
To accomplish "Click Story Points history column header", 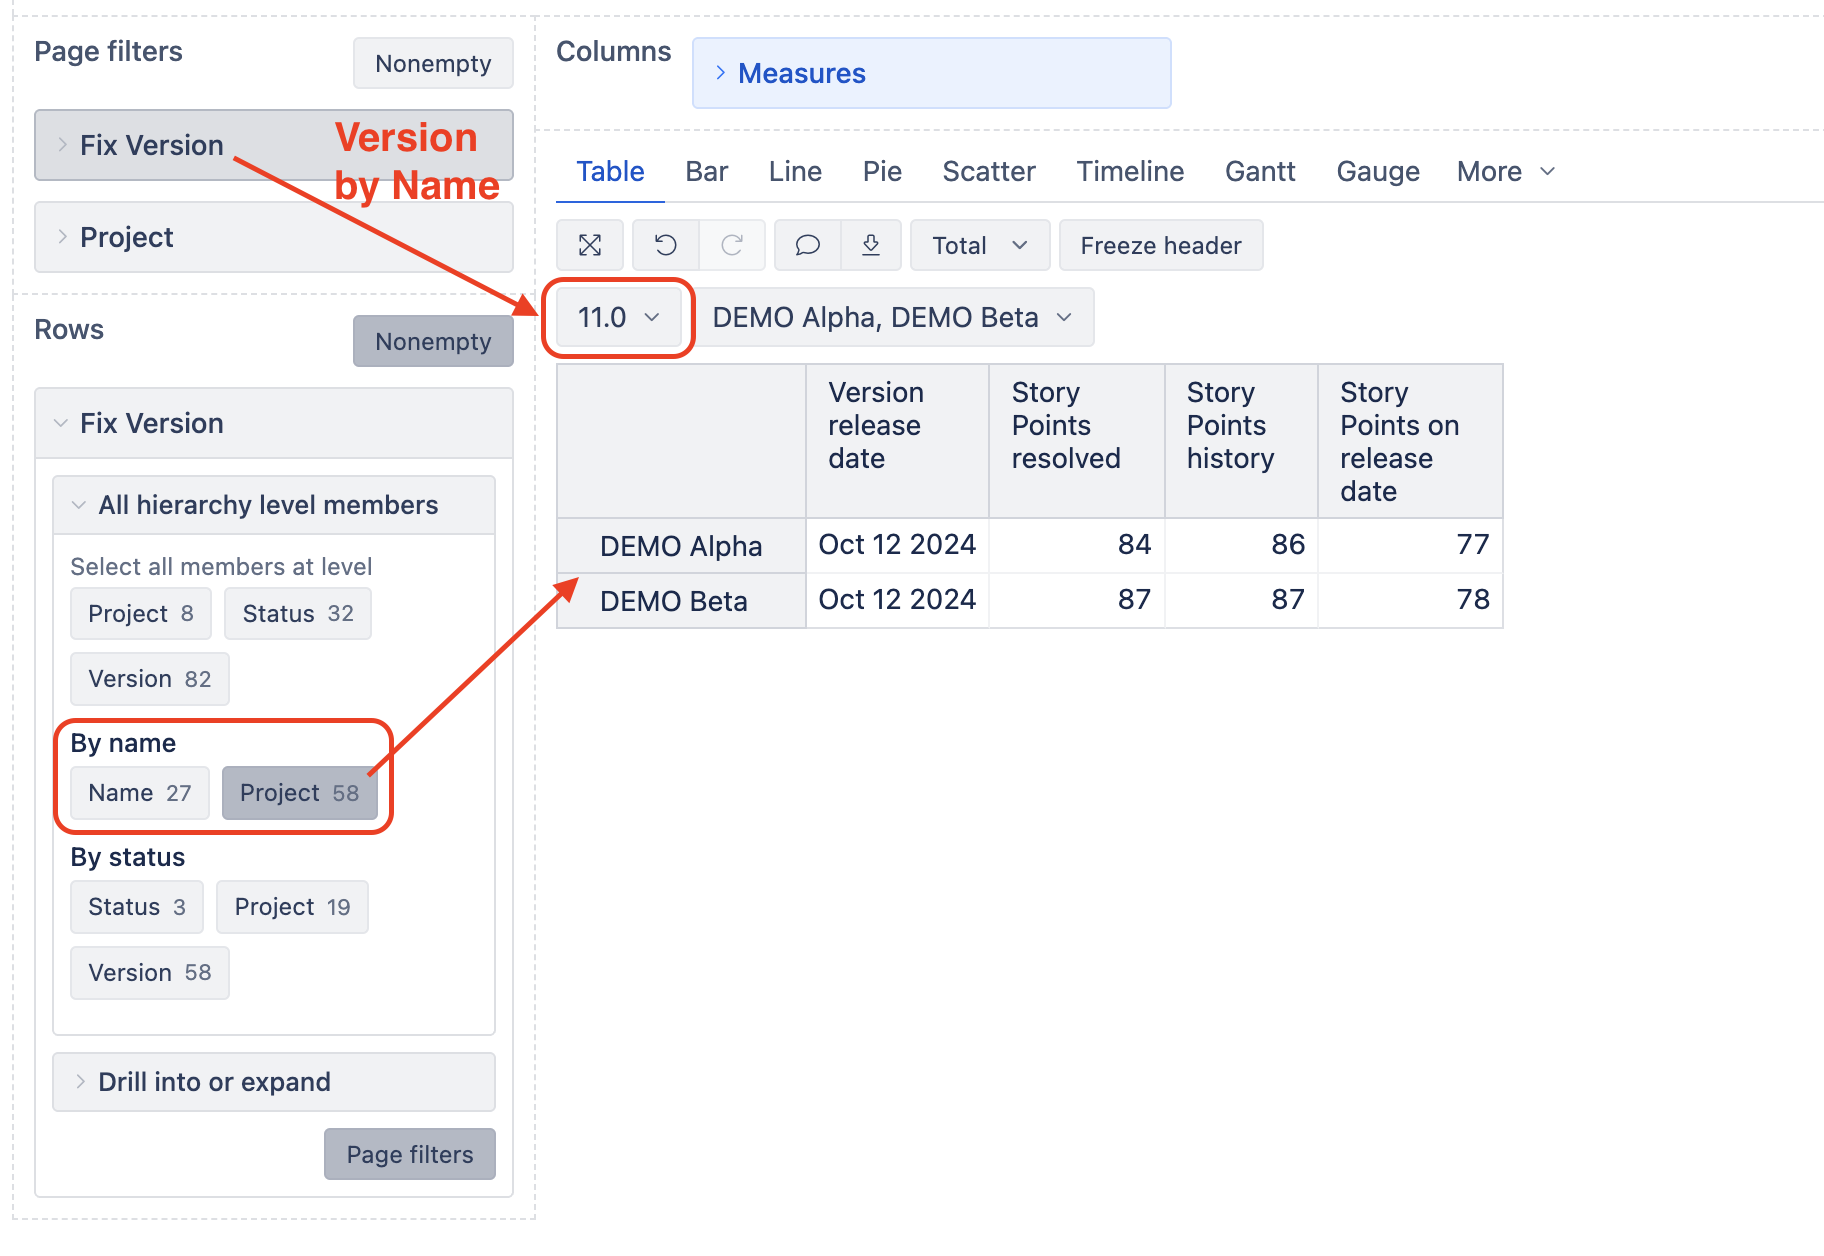I will point(1241,441).
